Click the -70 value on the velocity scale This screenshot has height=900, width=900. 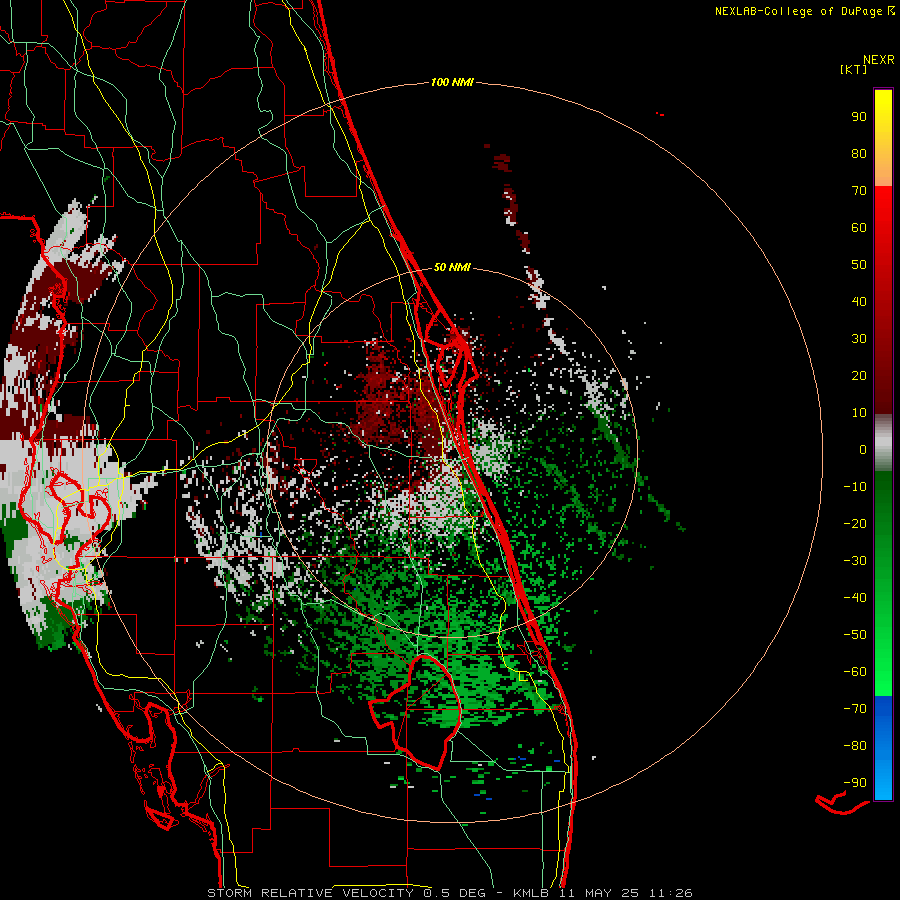855,709
